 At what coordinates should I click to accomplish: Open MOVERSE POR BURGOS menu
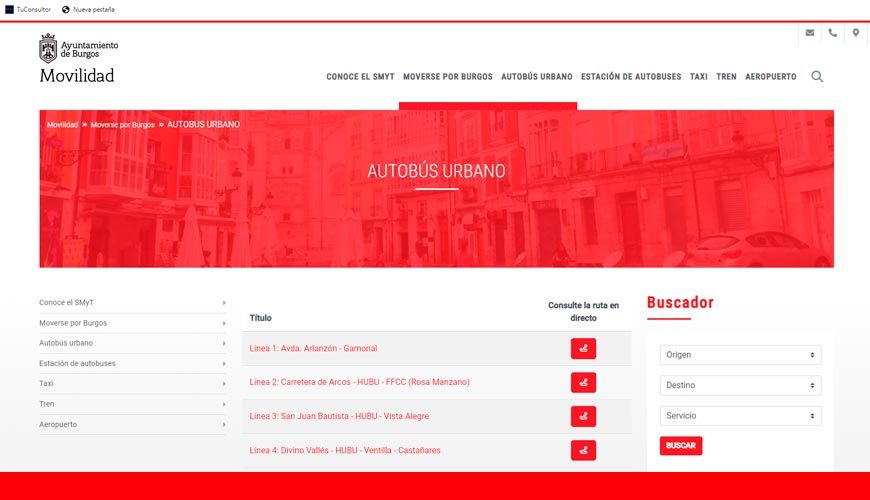(x=448, y=77)
